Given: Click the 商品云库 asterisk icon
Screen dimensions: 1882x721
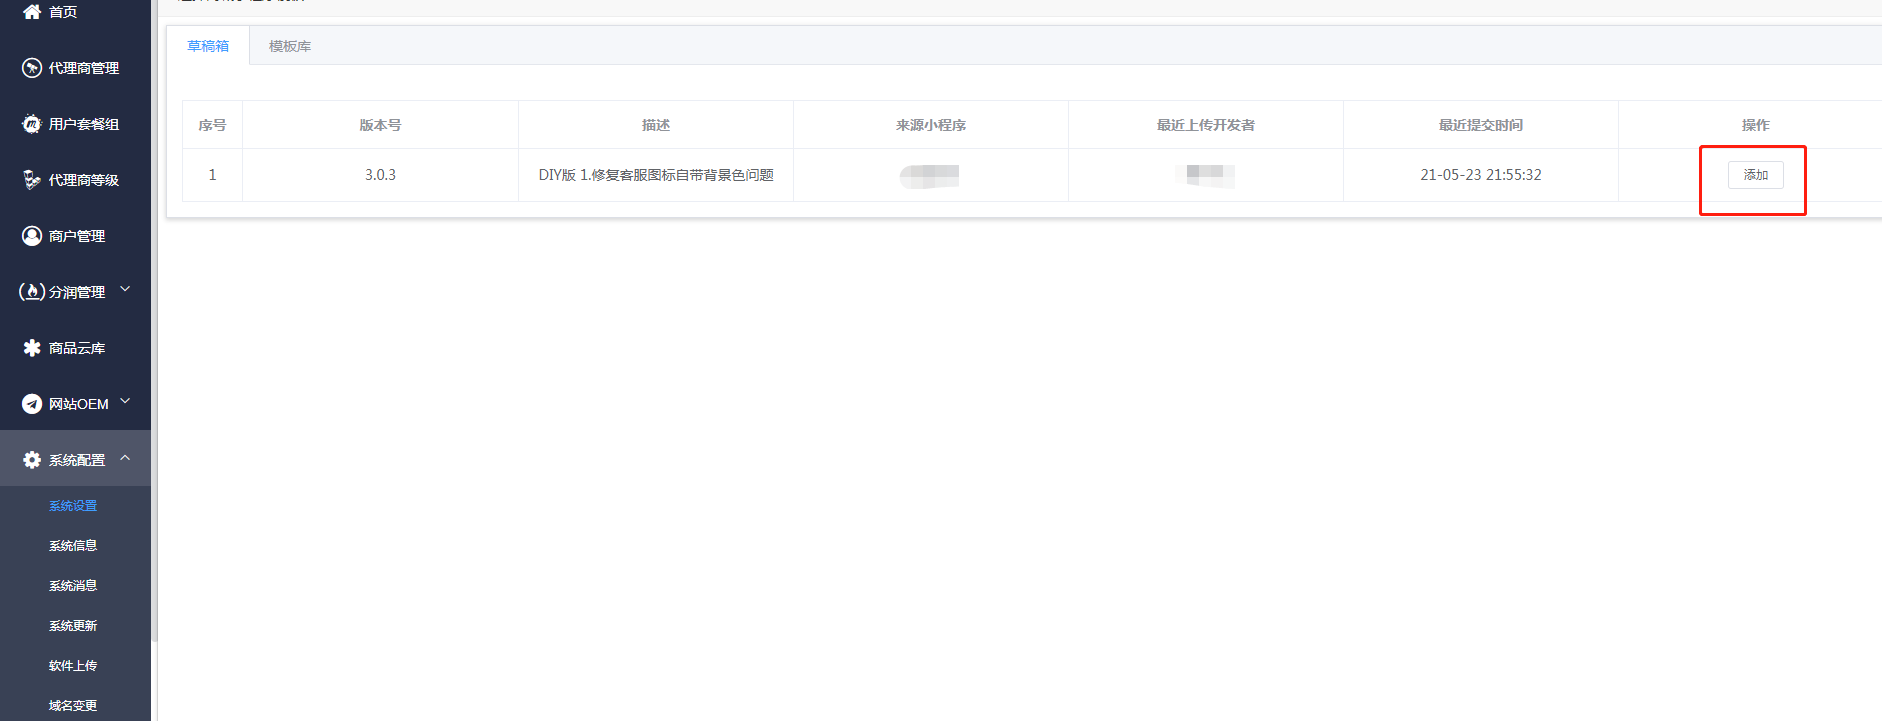Looking at the screenshot, I should pos(32,348).
